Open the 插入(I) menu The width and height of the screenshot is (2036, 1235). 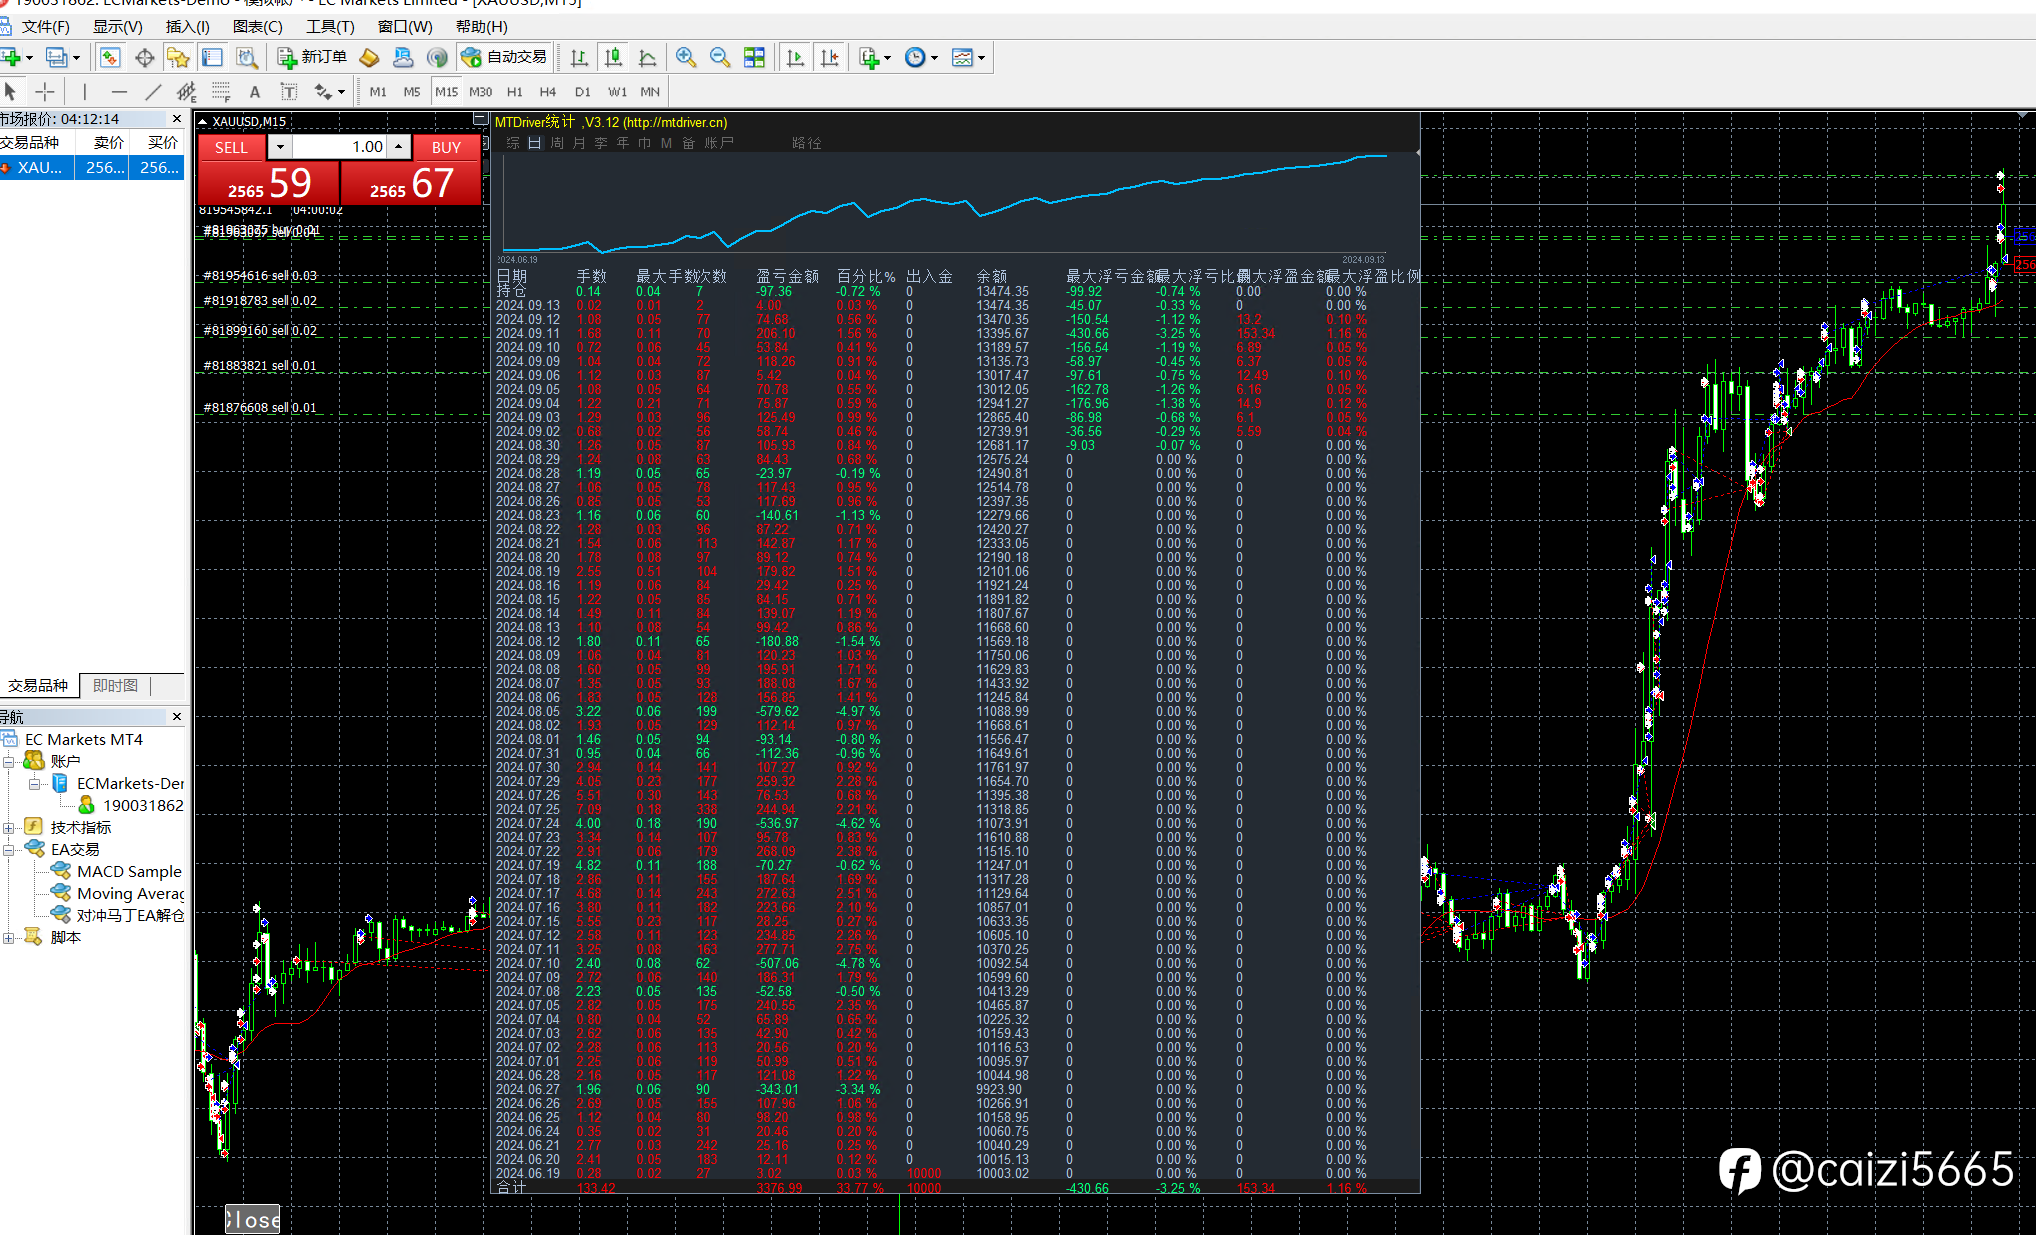tap(188, 27)
